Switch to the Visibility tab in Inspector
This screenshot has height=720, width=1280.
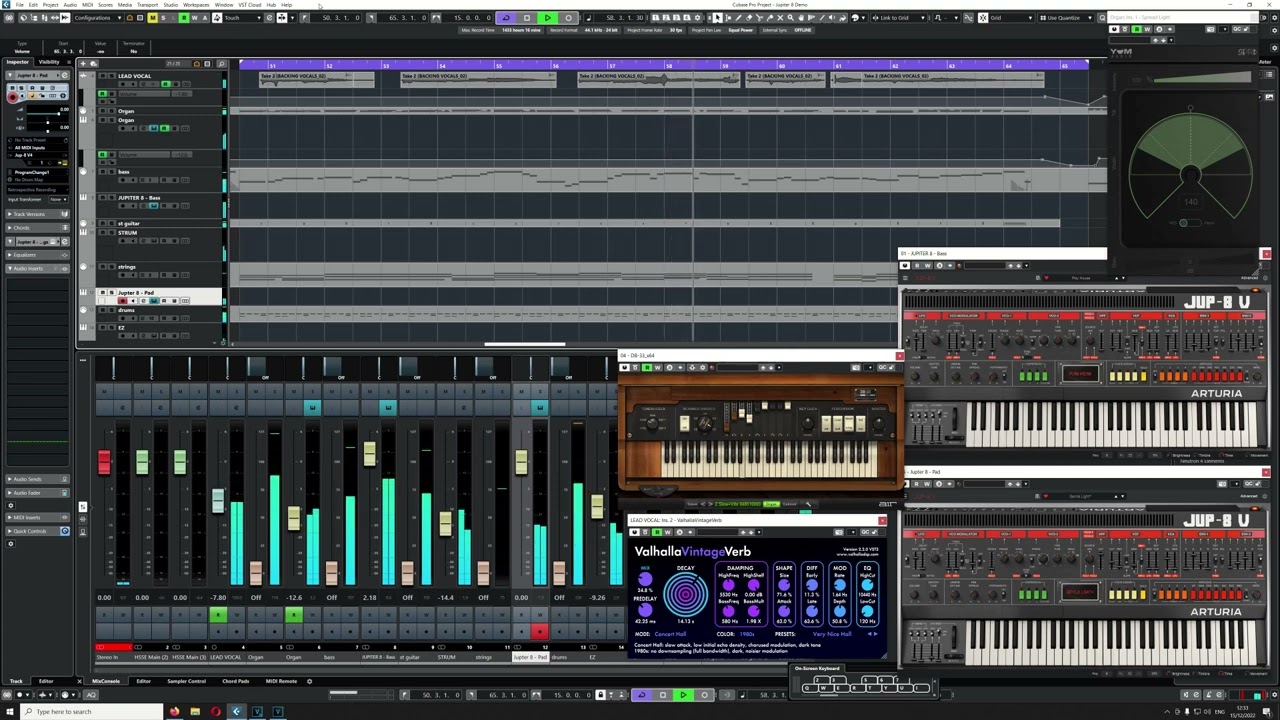pyautogui.click(x=48, y=62)
